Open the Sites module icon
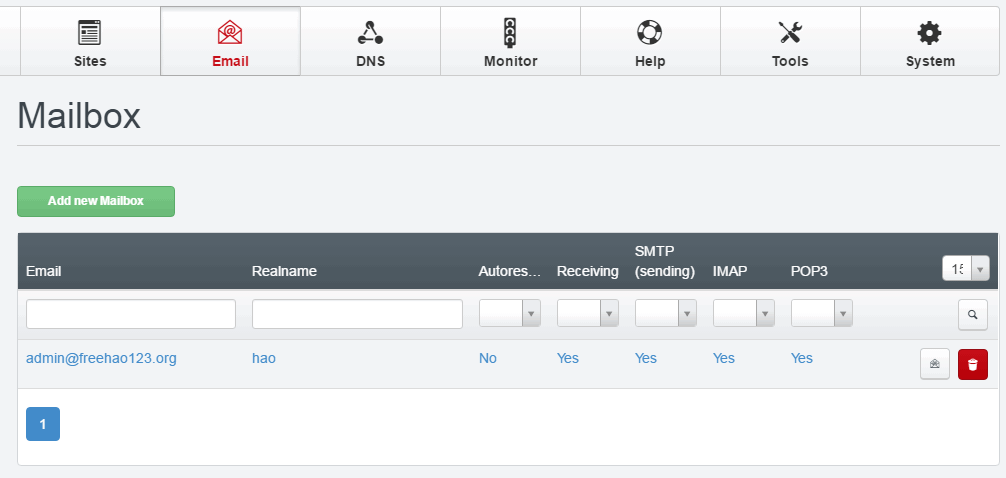This screenshot has height=478, width=1006. coord(90,34)
